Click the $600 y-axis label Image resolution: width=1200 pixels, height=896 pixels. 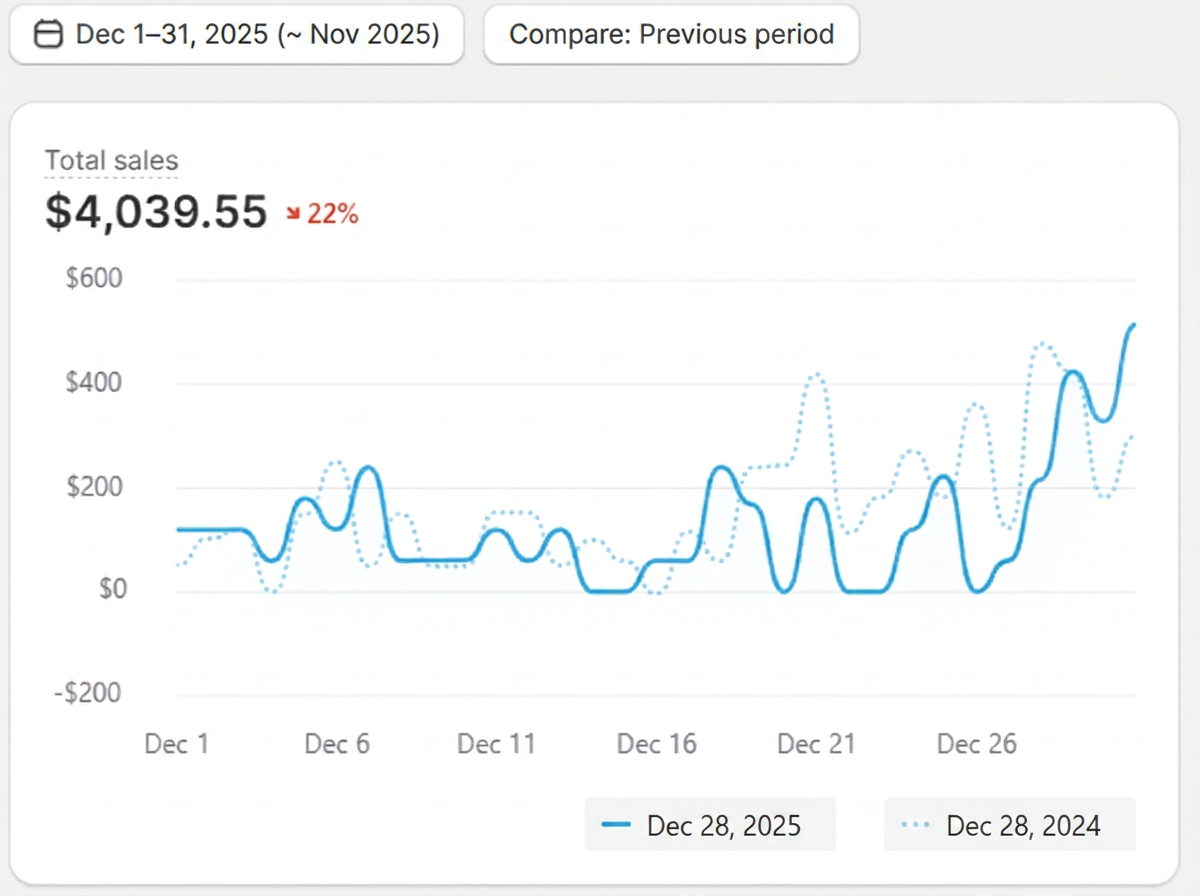pyautogui.click(x=94, y=278)
